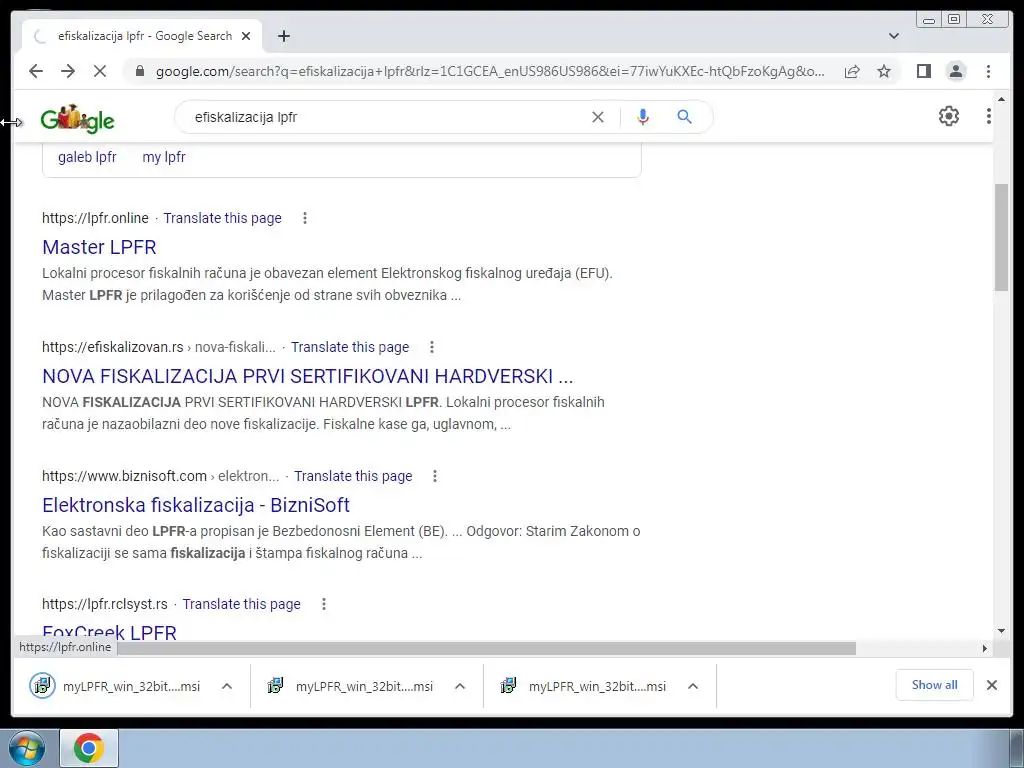Open options for biznisoft.com result

pyautogui.click(x=435, y=476)
